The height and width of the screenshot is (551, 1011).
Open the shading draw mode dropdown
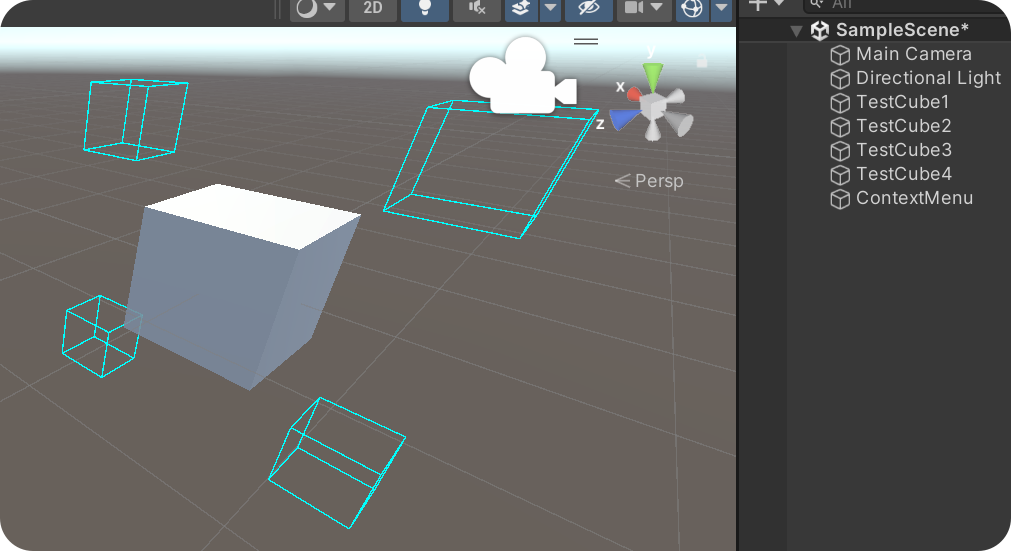pos(317,8)
